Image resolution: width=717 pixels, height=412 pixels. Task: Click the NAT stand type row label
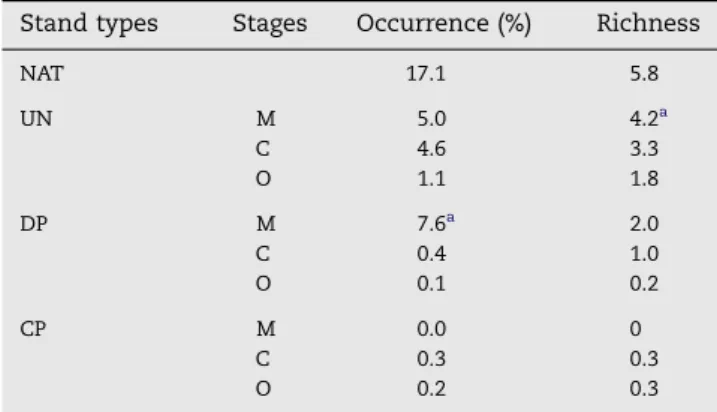(42, 74)
